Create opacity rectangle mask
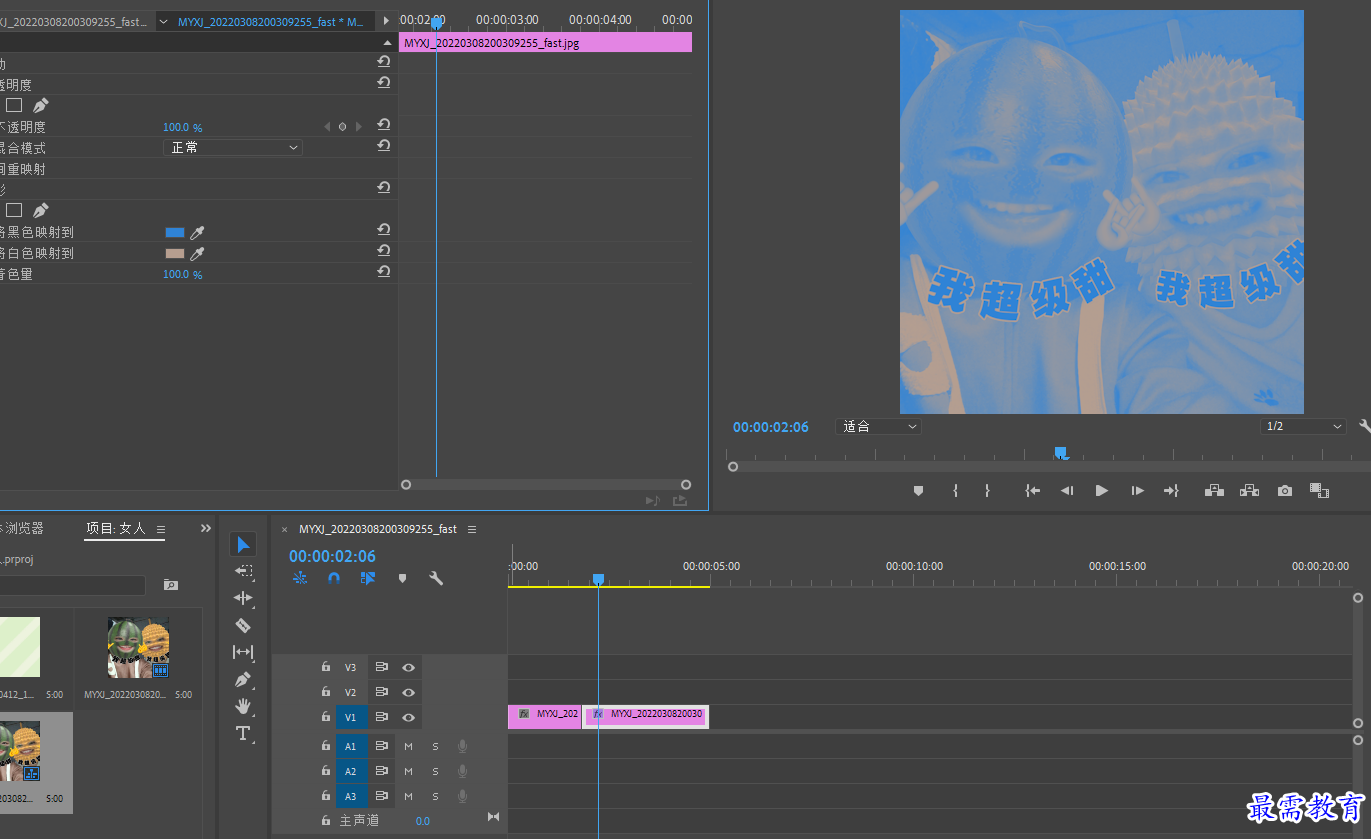The width and height of the screenshot is (1371, 839). pos(14,105)
